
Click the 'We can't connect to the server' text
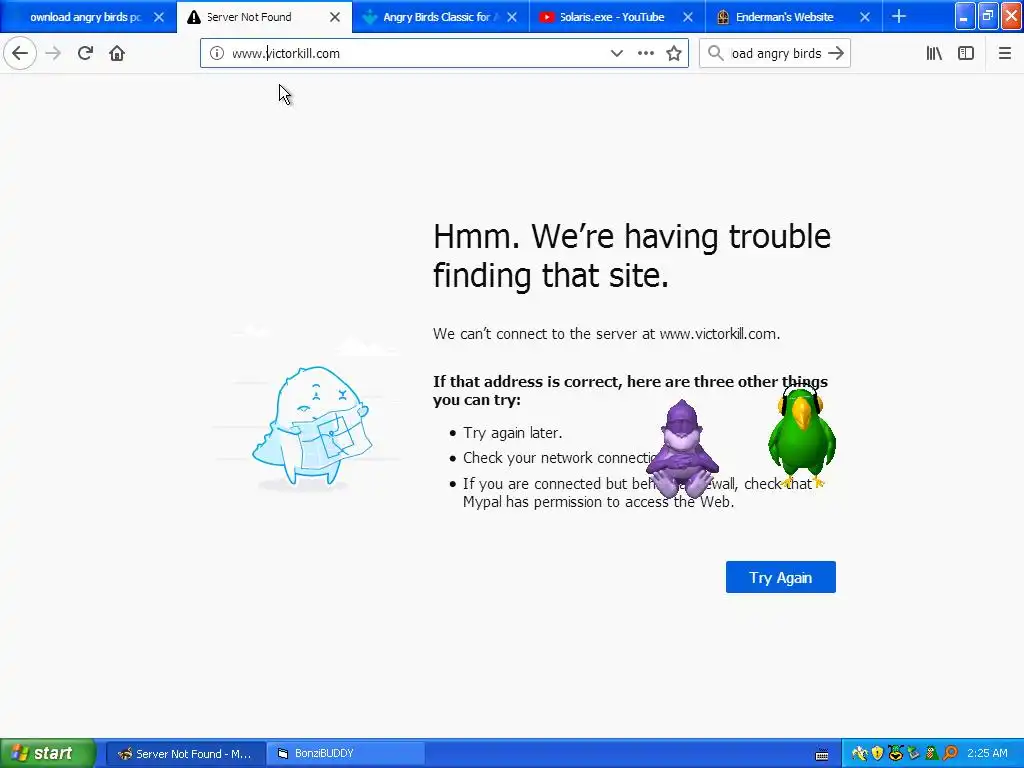click(606, 334)
